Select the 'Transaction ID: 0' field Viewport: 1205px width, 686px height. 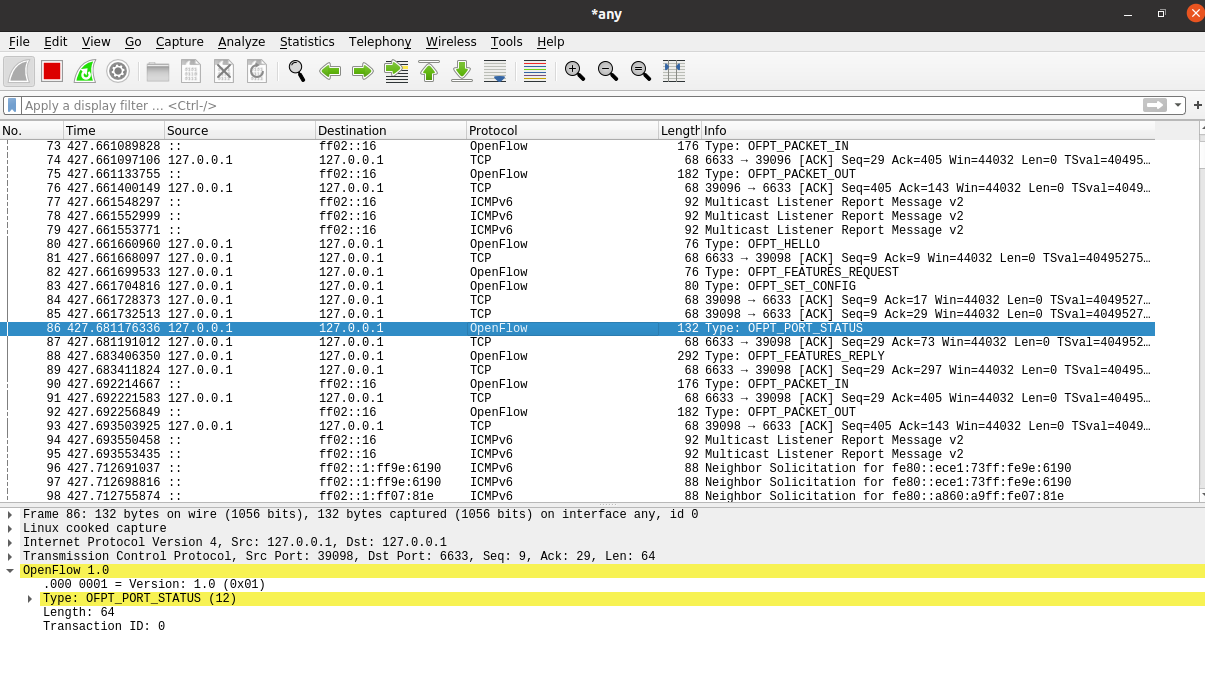[104, 627]
